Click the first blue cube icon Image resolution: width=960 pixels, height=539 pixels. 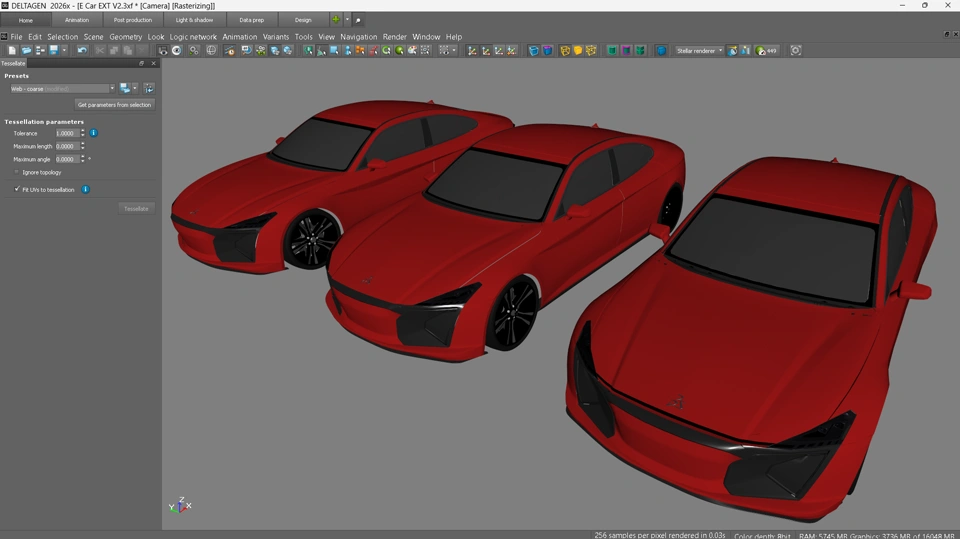[533, 50]
